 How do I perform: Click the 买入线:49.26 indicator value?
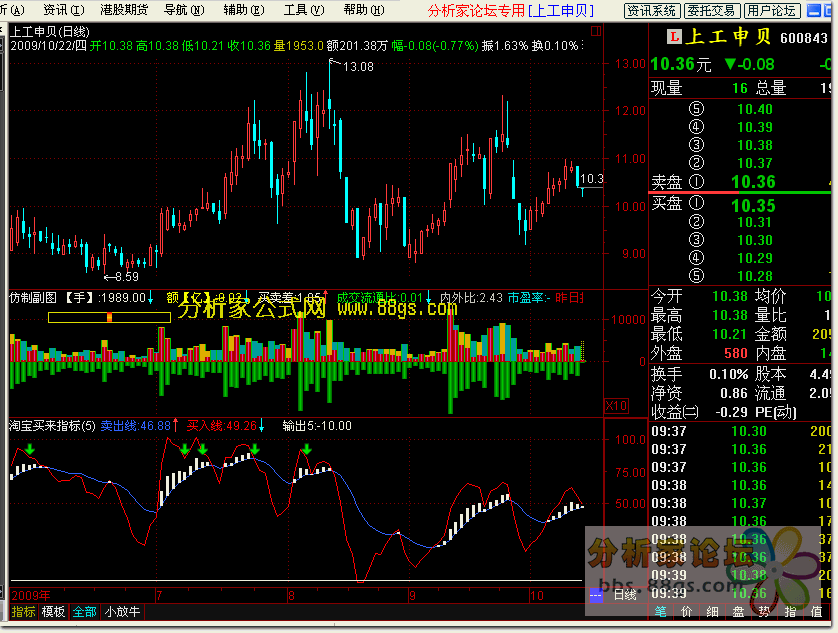(222, 426)
